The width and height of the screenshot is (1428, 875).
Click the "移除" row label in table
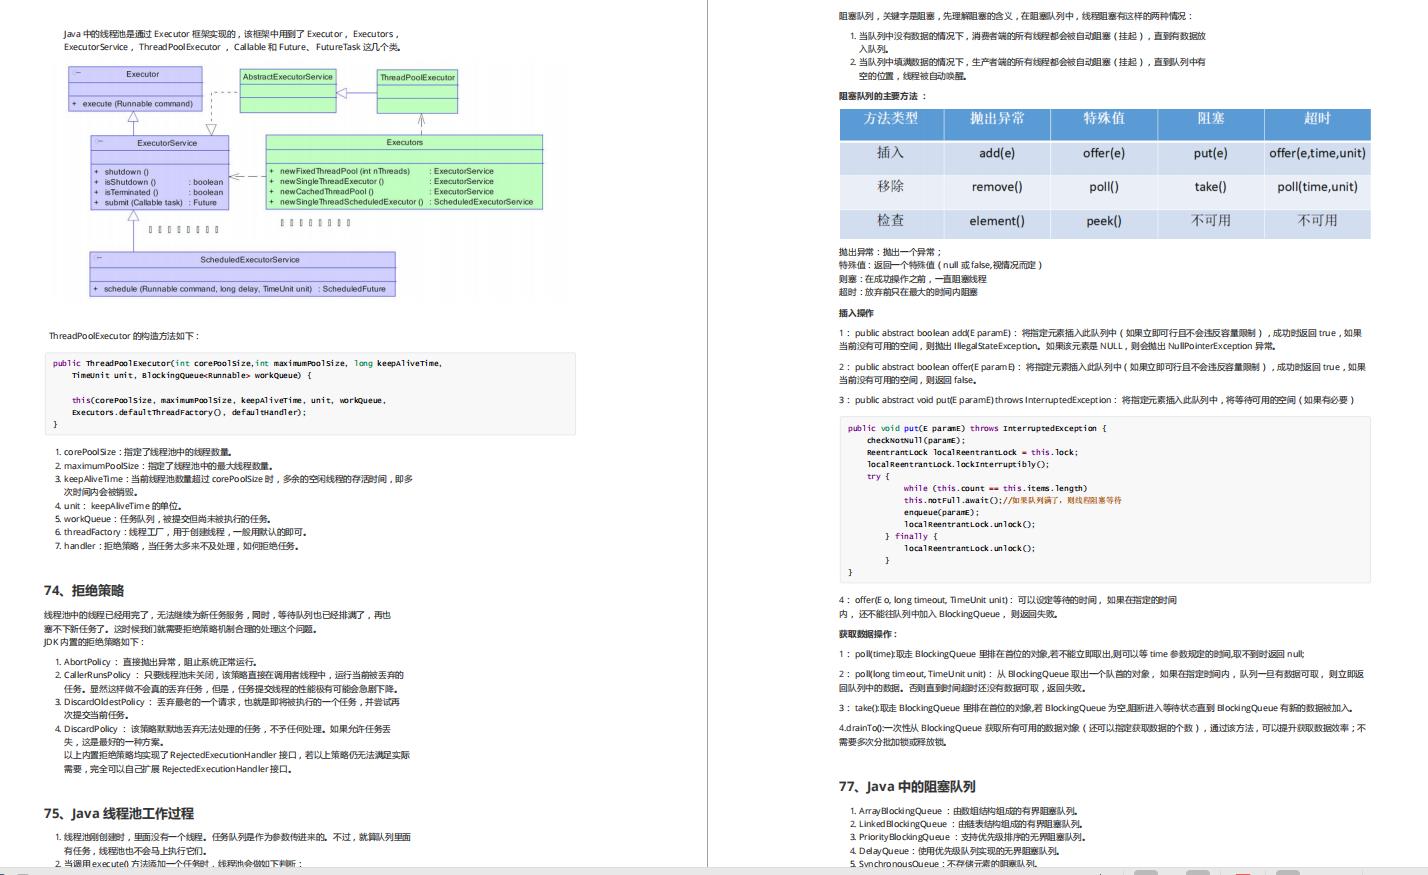point(890,187)
